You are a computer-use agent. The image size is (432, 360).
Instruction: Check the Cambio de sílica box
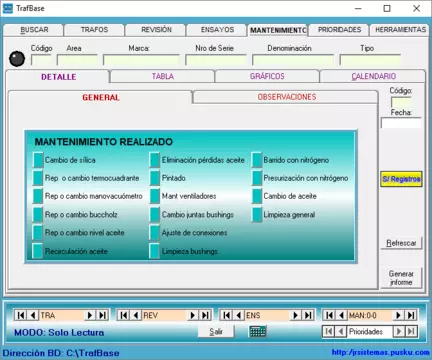[38, 160]
